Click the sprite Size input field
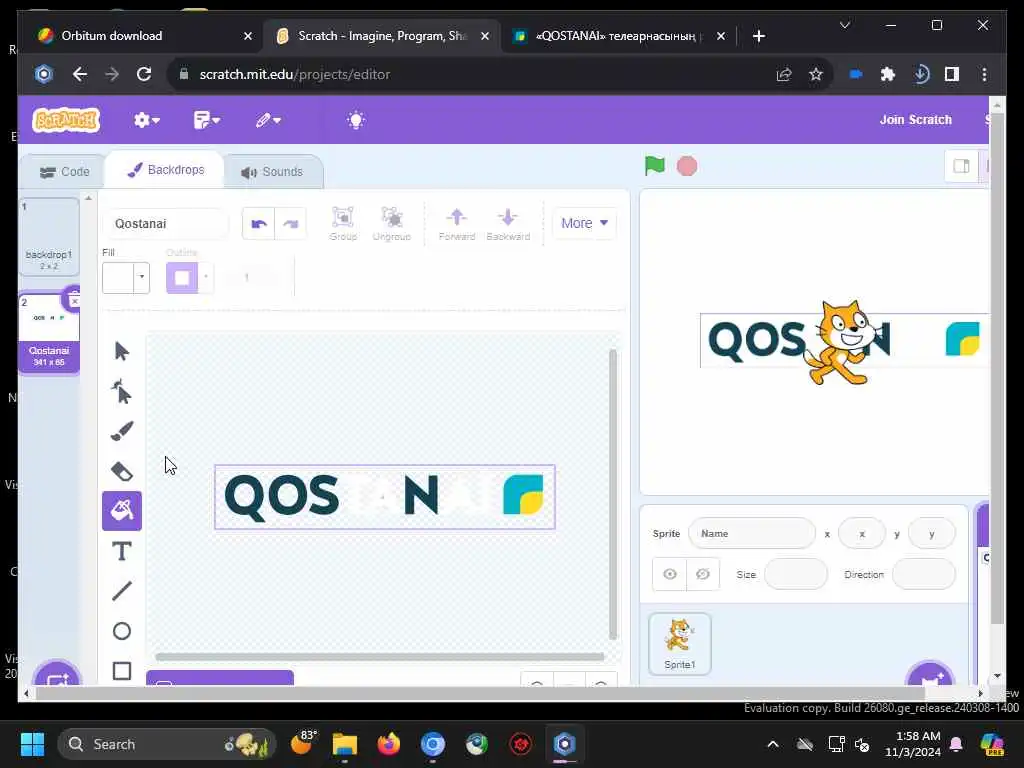 point(795,574)
